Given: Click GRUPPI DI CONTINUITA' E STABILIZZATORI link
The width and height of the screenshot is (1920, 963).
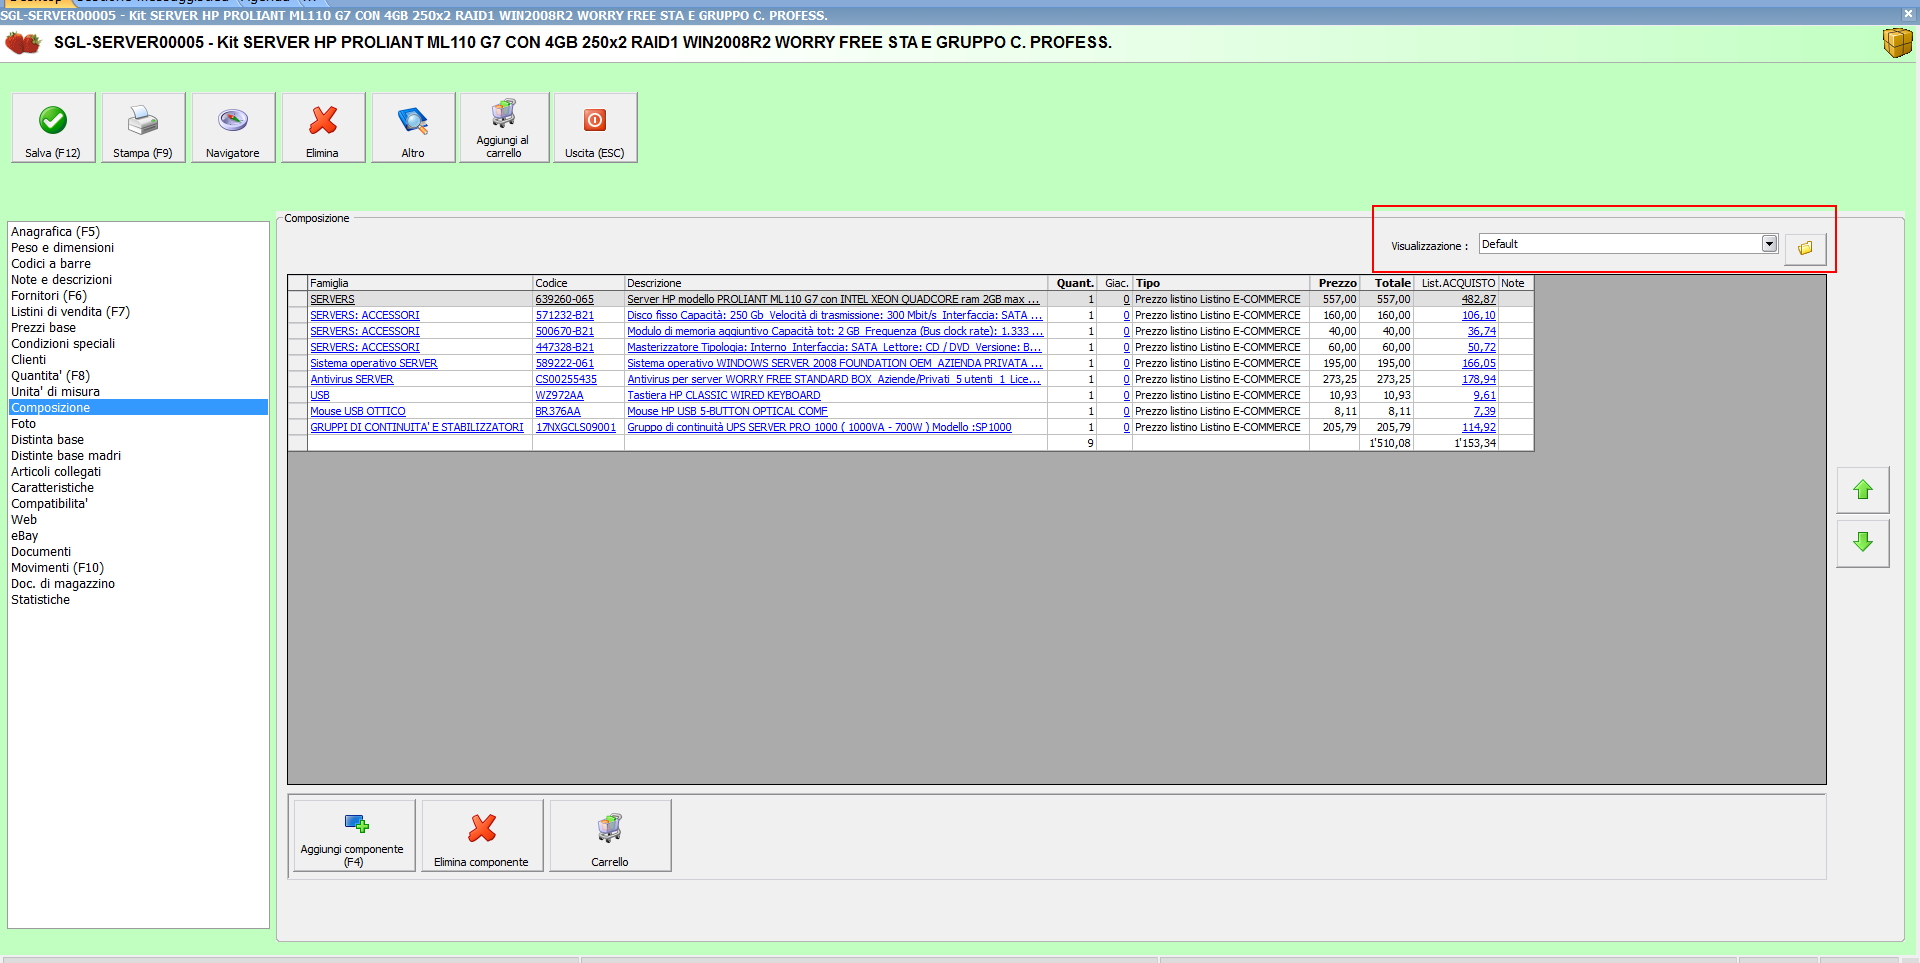Looking at the screenshot, I should (417, 427).
